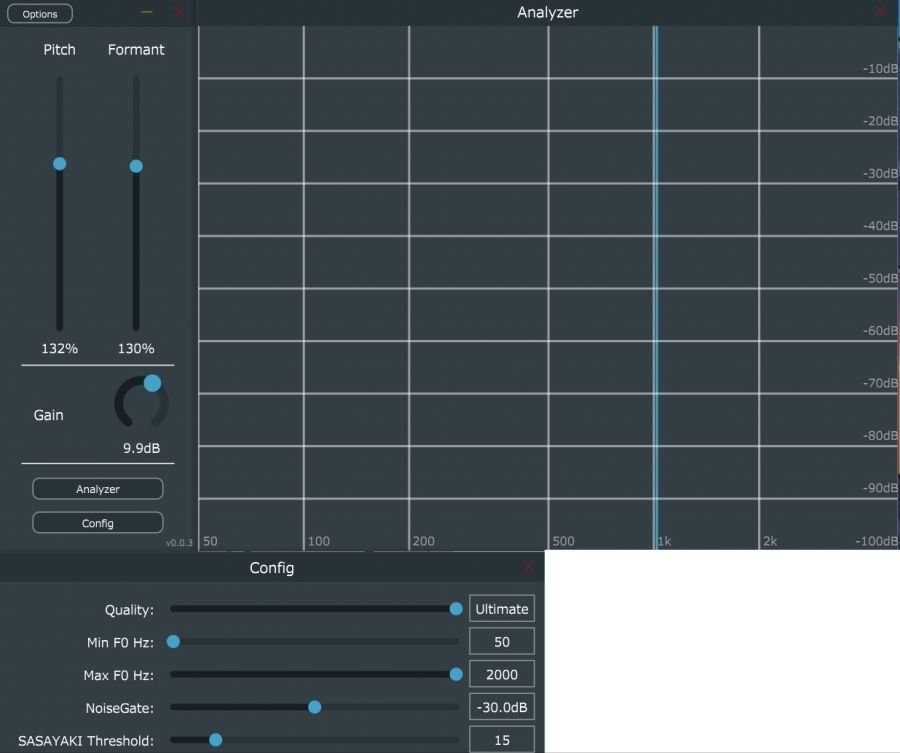900x753 pixels.
Task: Minimize the main voice changer window
Action: (x=146, y=11)
